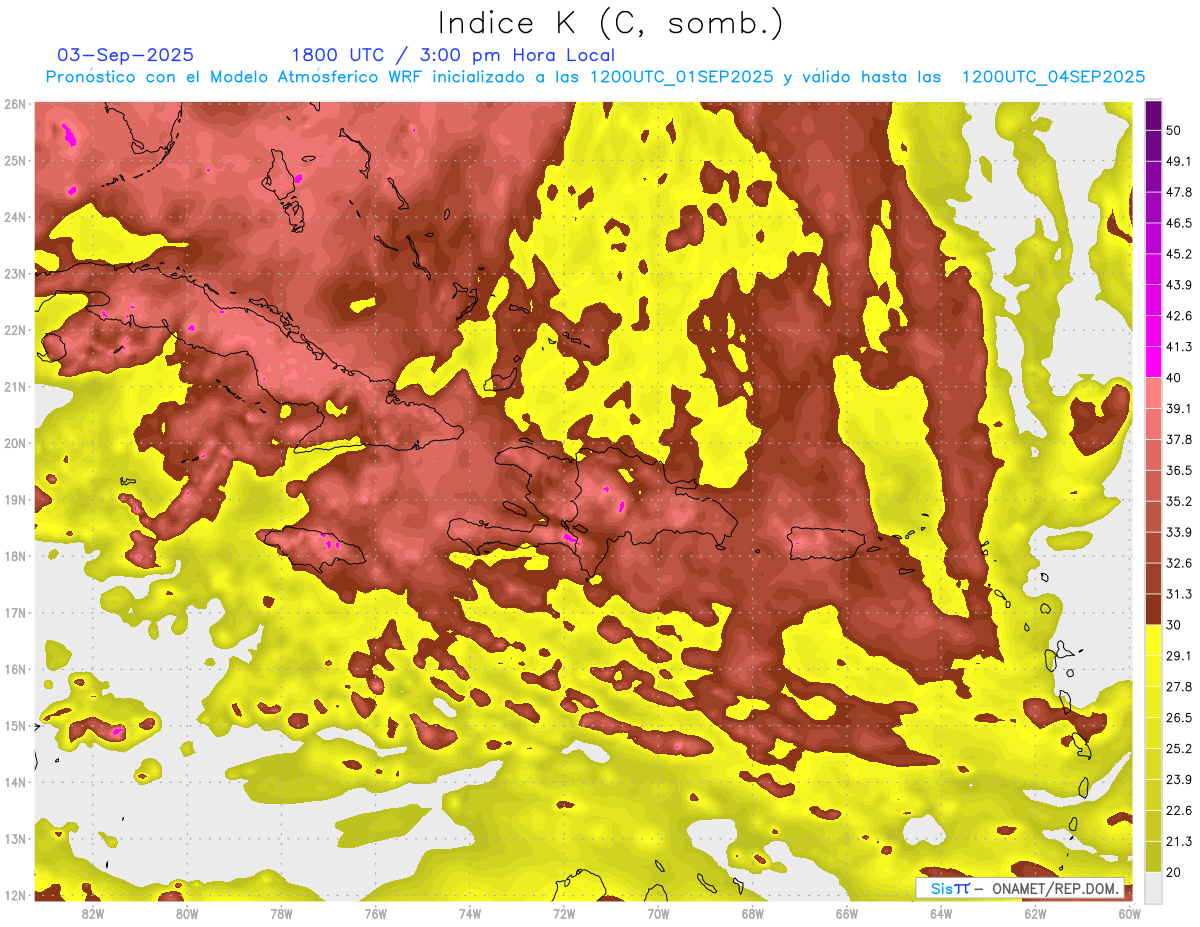1200x927 pixels.
Task: Click the "60W" longitude axis label
Action: click(1129, 914)
